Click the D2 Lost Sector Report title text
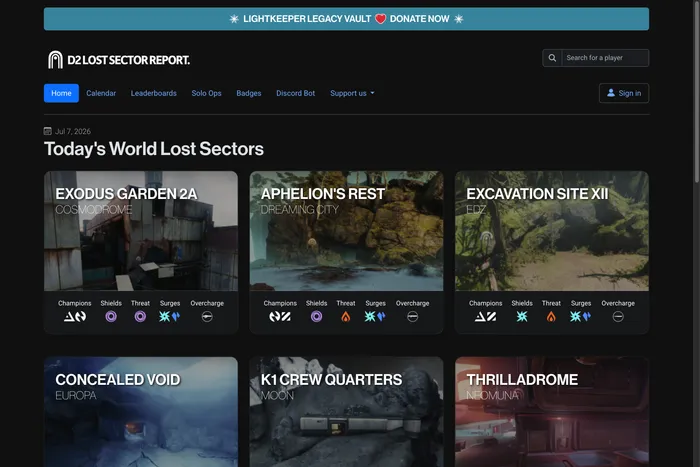The height and width of the screenshot is (467, 700). [129, 60]
